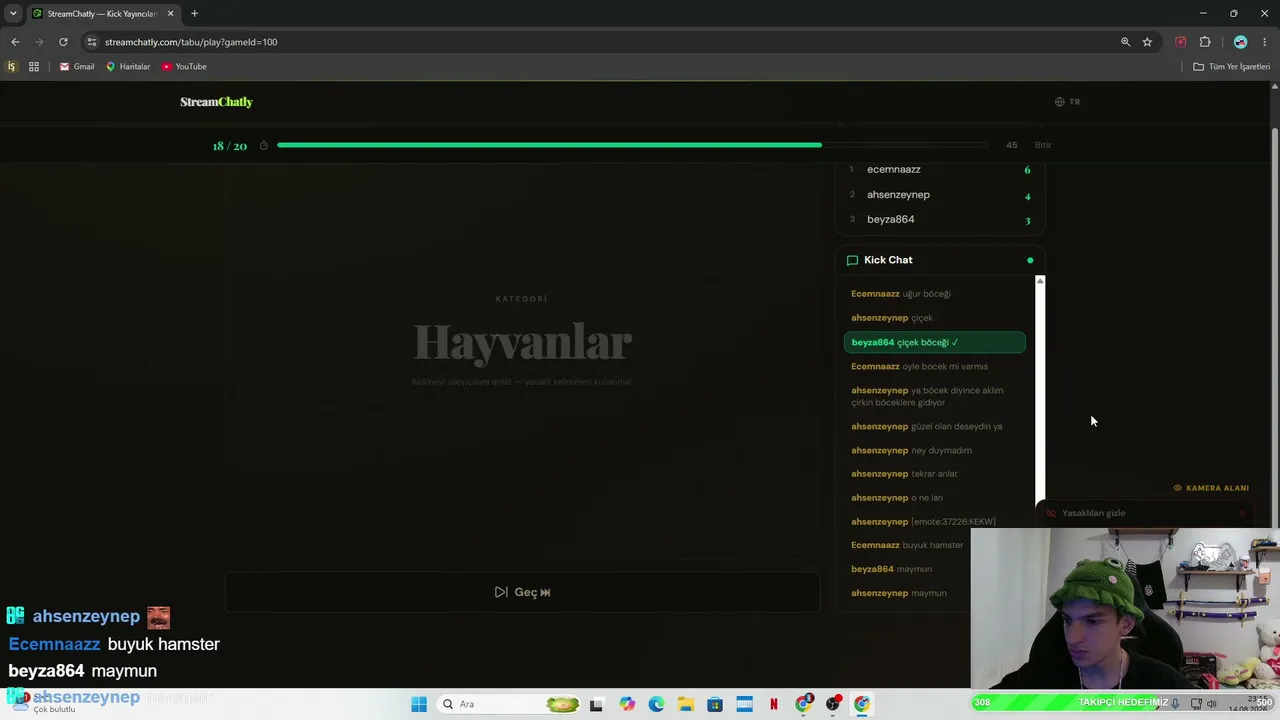Image resolution: width=1280 pixels, height=720 pixels.
Task: Expand the Tüm Yer İşaretleri folder
Action: 1231,66
